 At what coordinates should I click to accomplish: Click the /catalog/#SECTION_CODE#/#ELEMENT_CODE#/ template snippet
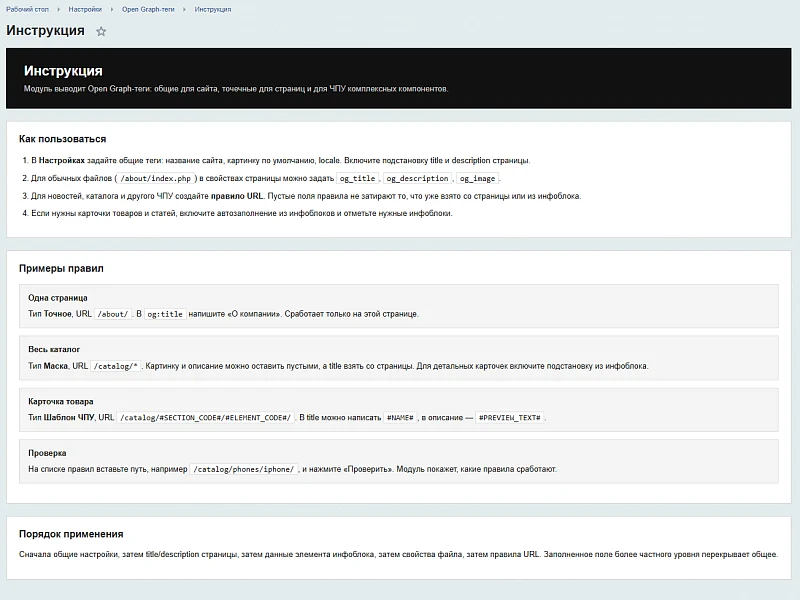click(x=206, y=417)
